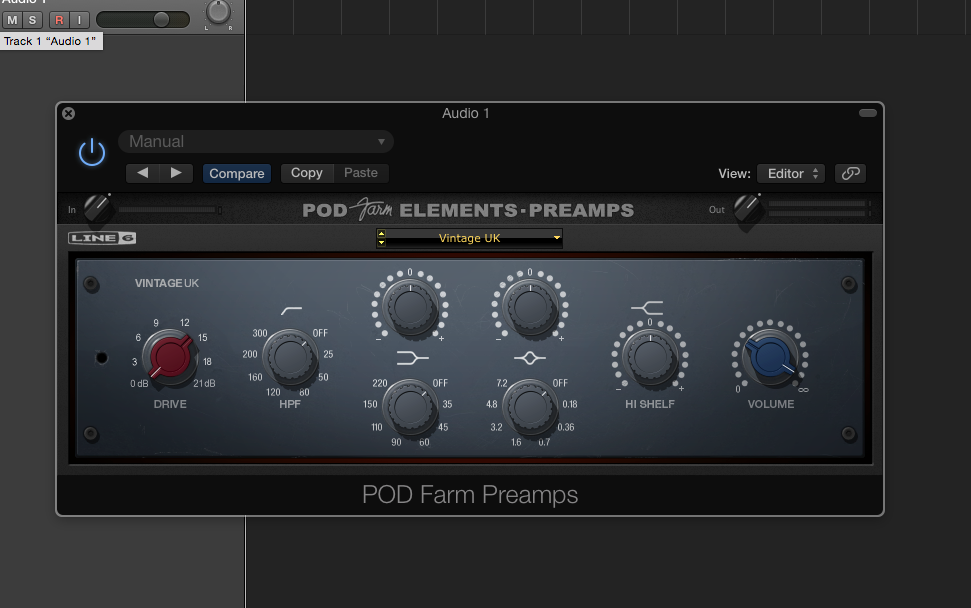Toggle record enable R button

coord(59,20)
